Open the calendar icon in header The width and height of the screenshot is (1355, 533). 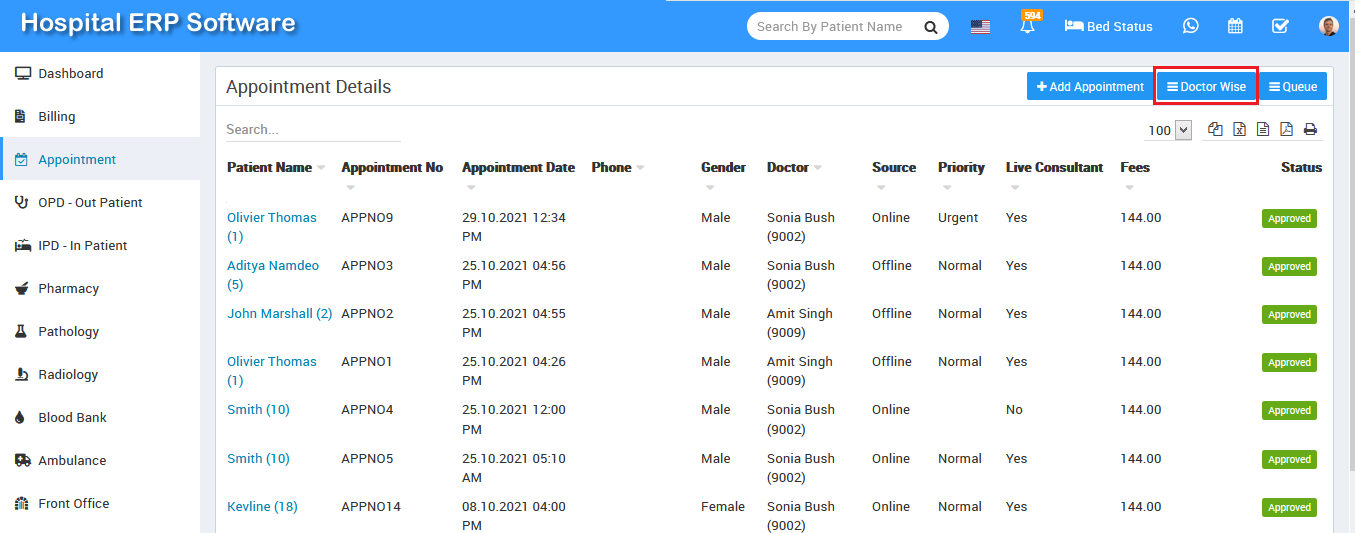point(1235,26)
